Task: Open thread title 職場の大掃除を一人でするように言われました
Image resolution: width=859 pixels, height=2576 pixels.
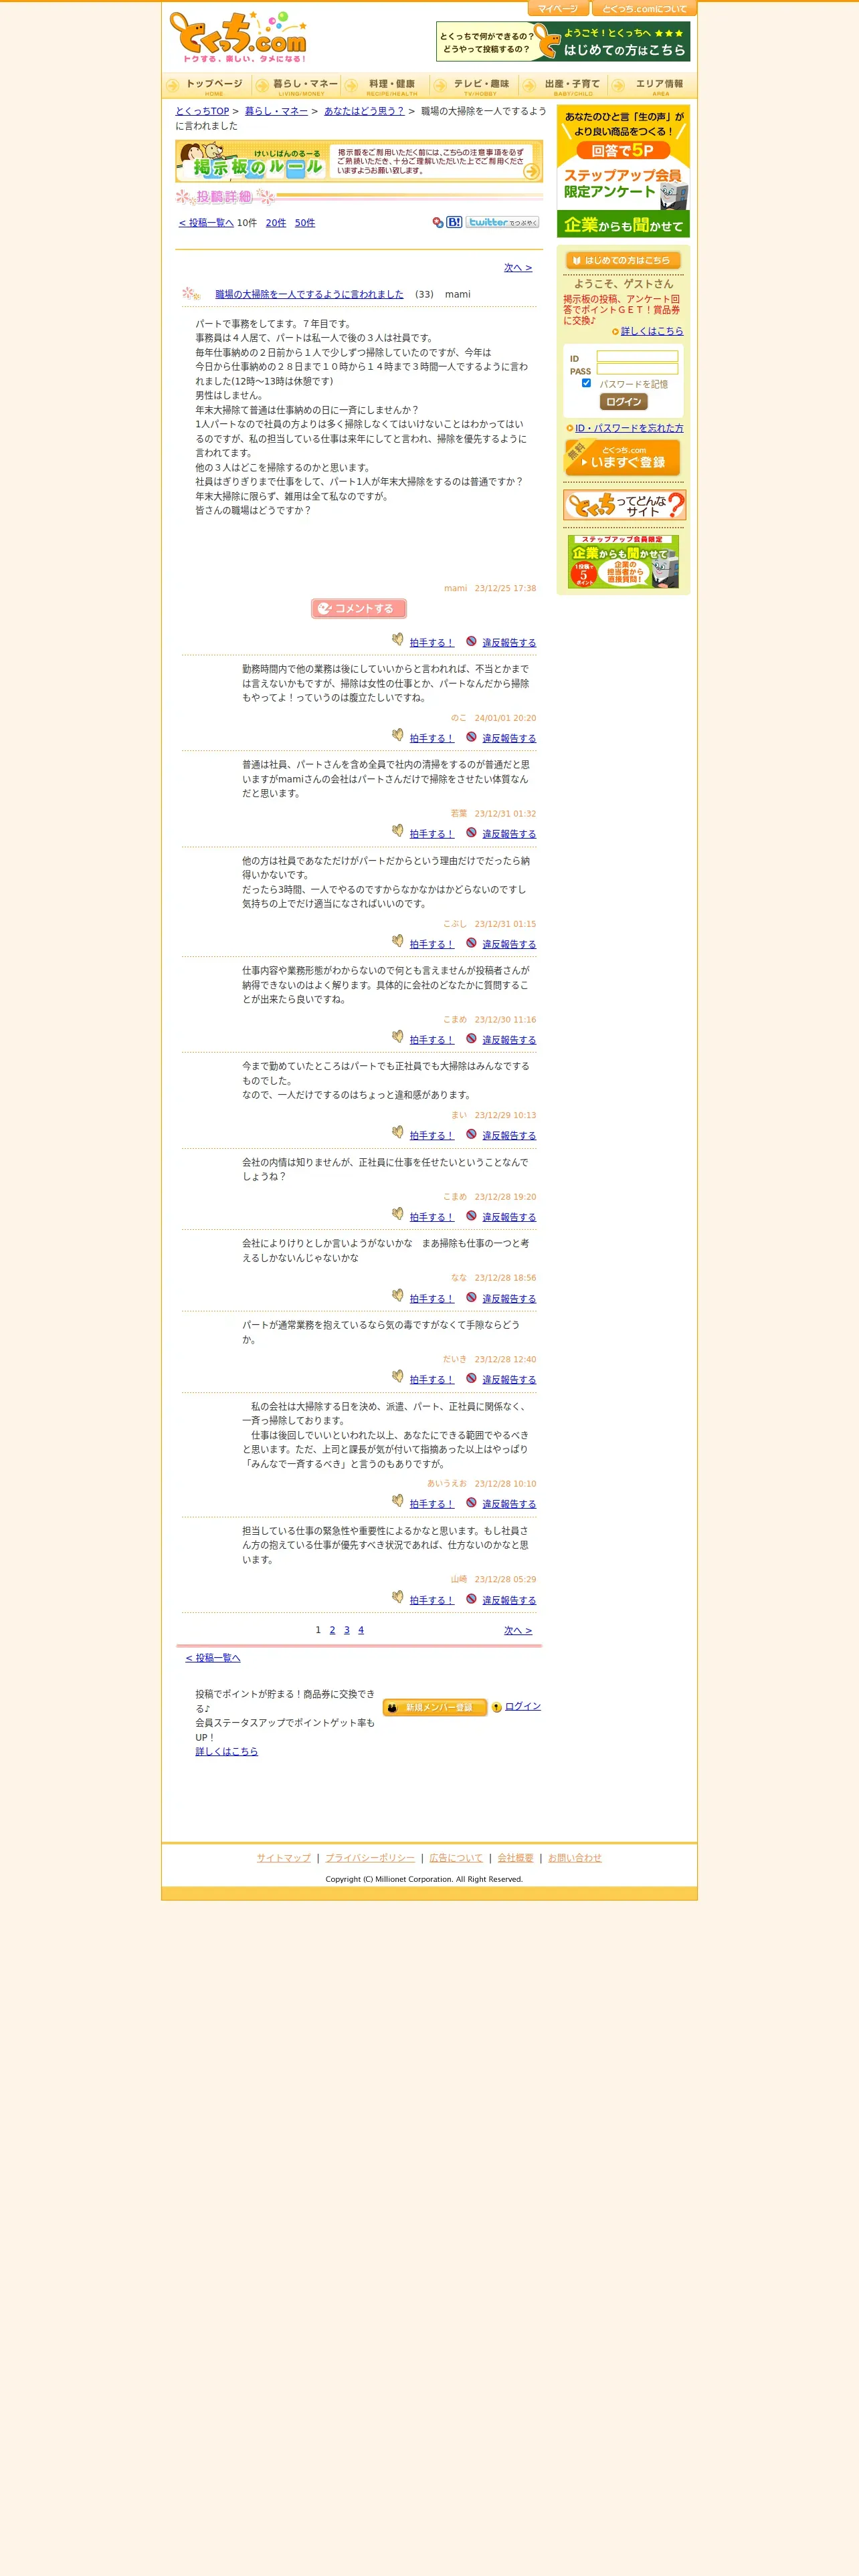Action: click(310, 294)
